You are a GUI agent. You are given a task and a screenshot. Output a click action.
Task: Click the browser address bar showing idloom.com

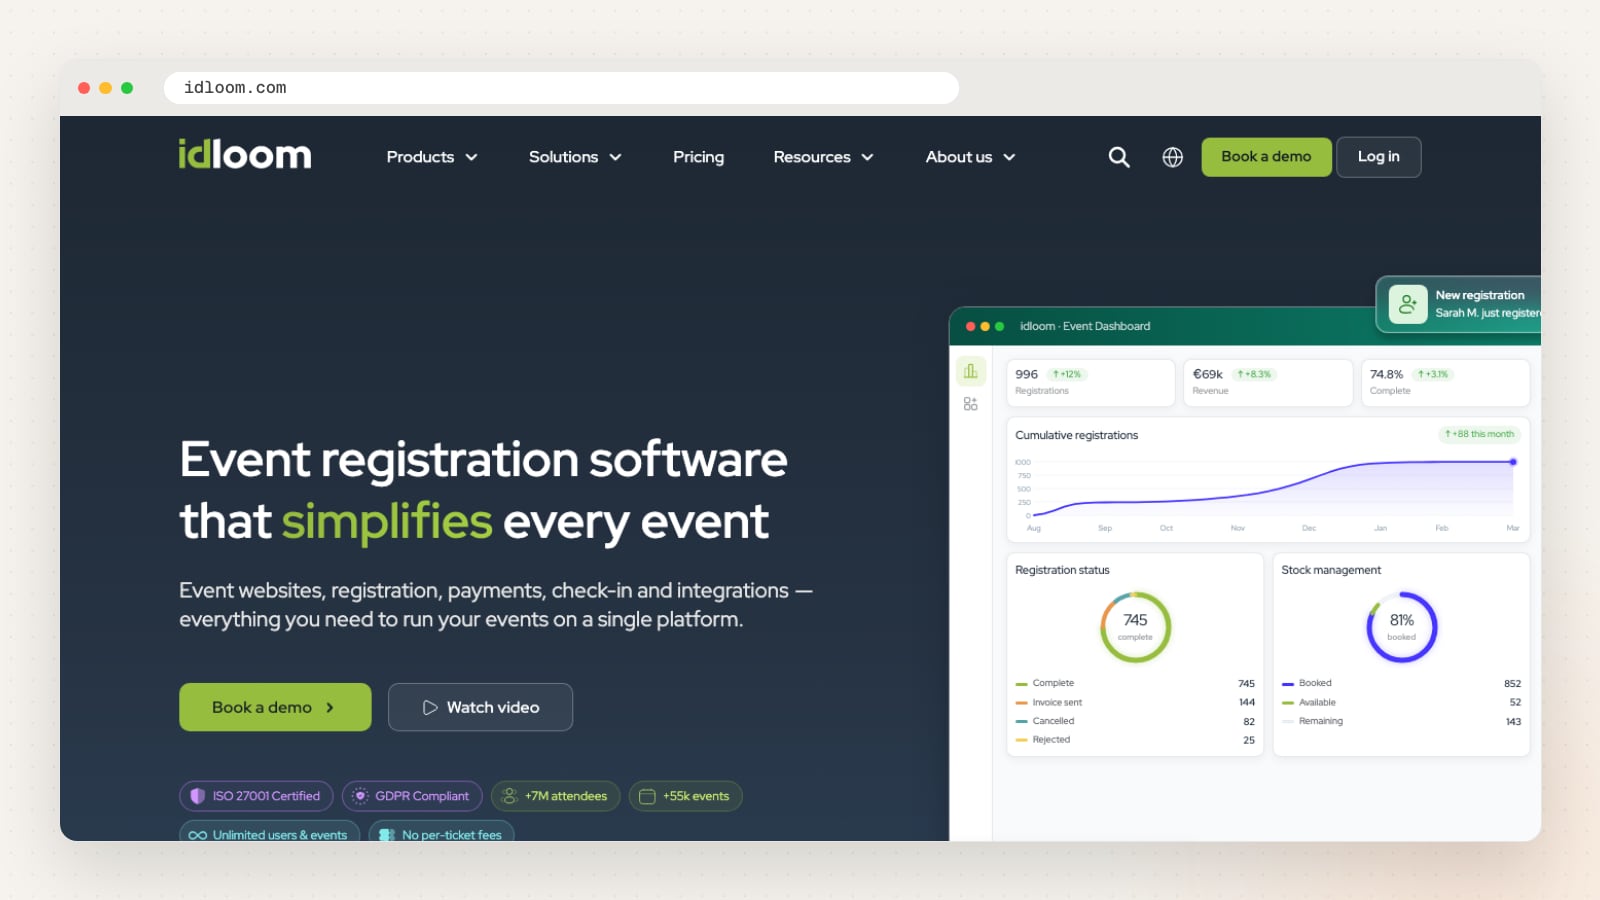point(561,88)
